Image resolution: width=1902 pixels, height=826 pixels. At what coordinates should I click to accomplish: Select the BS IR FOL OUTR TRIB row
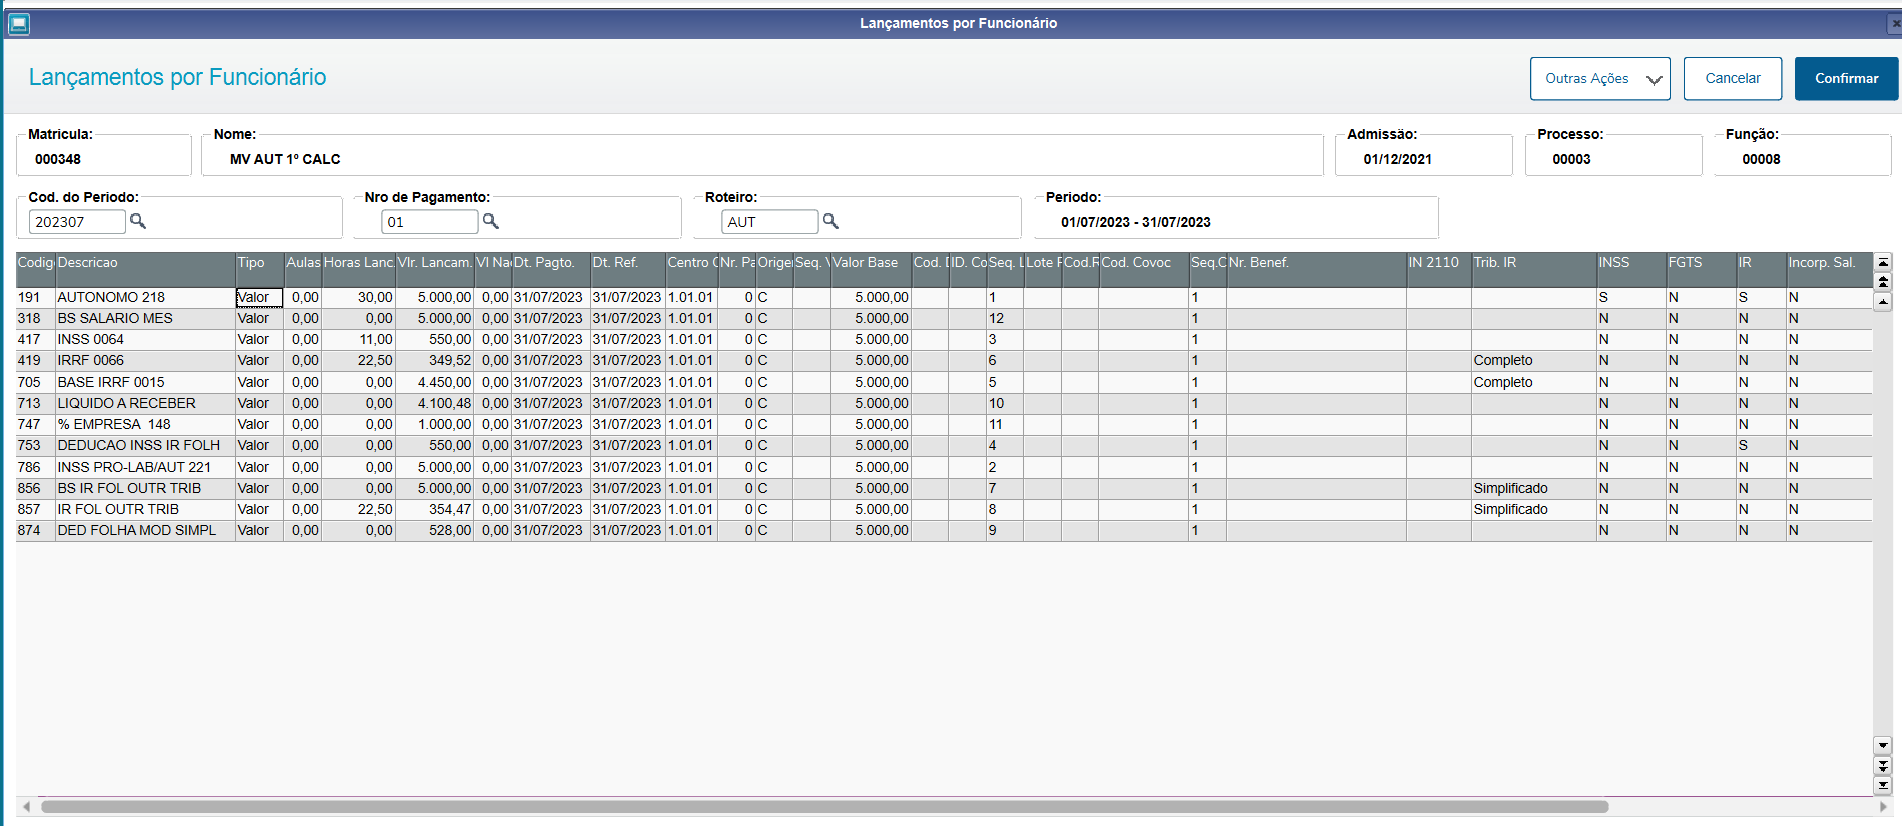[x=944, y=488]
